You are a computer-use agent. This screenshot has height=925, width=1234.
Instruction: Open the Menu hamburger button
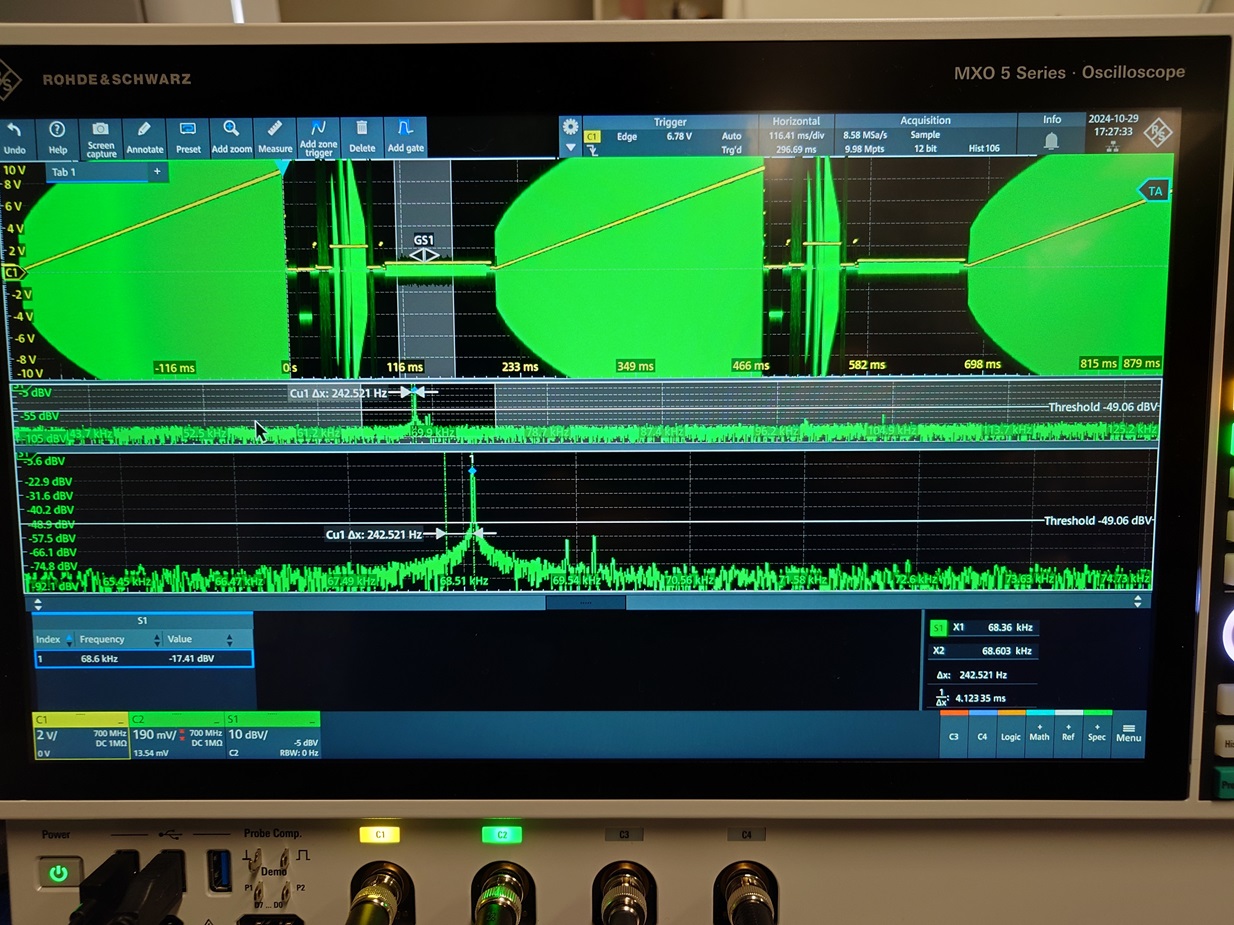click(x=1128, y=732)
